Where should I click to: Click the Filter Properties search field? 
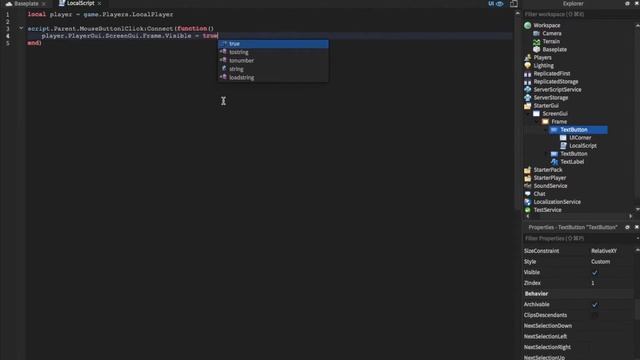coord(578,238)
